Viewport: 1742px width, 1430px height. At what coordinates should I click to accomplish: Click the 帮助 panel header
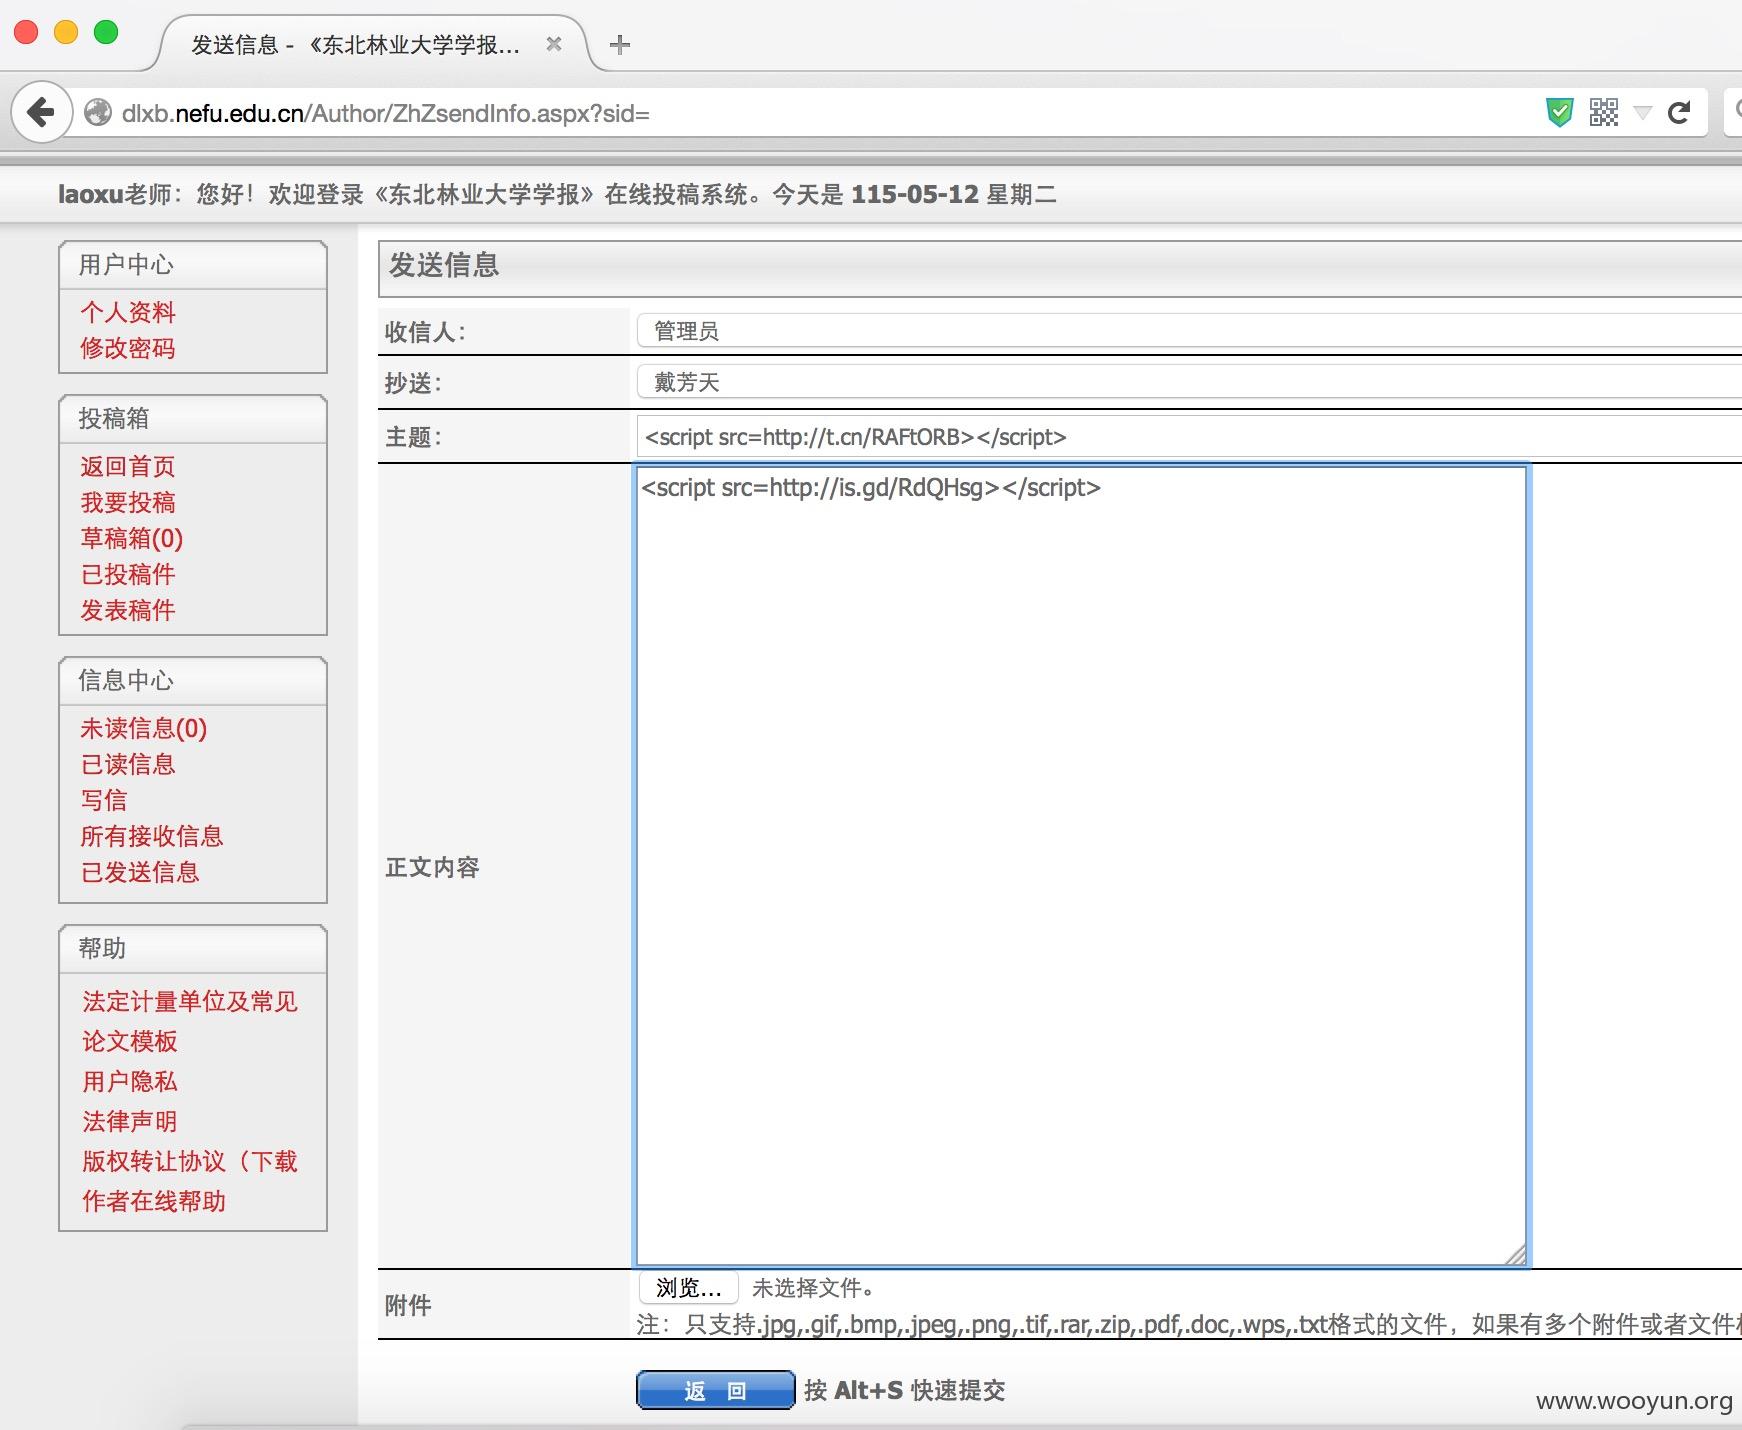193,949
